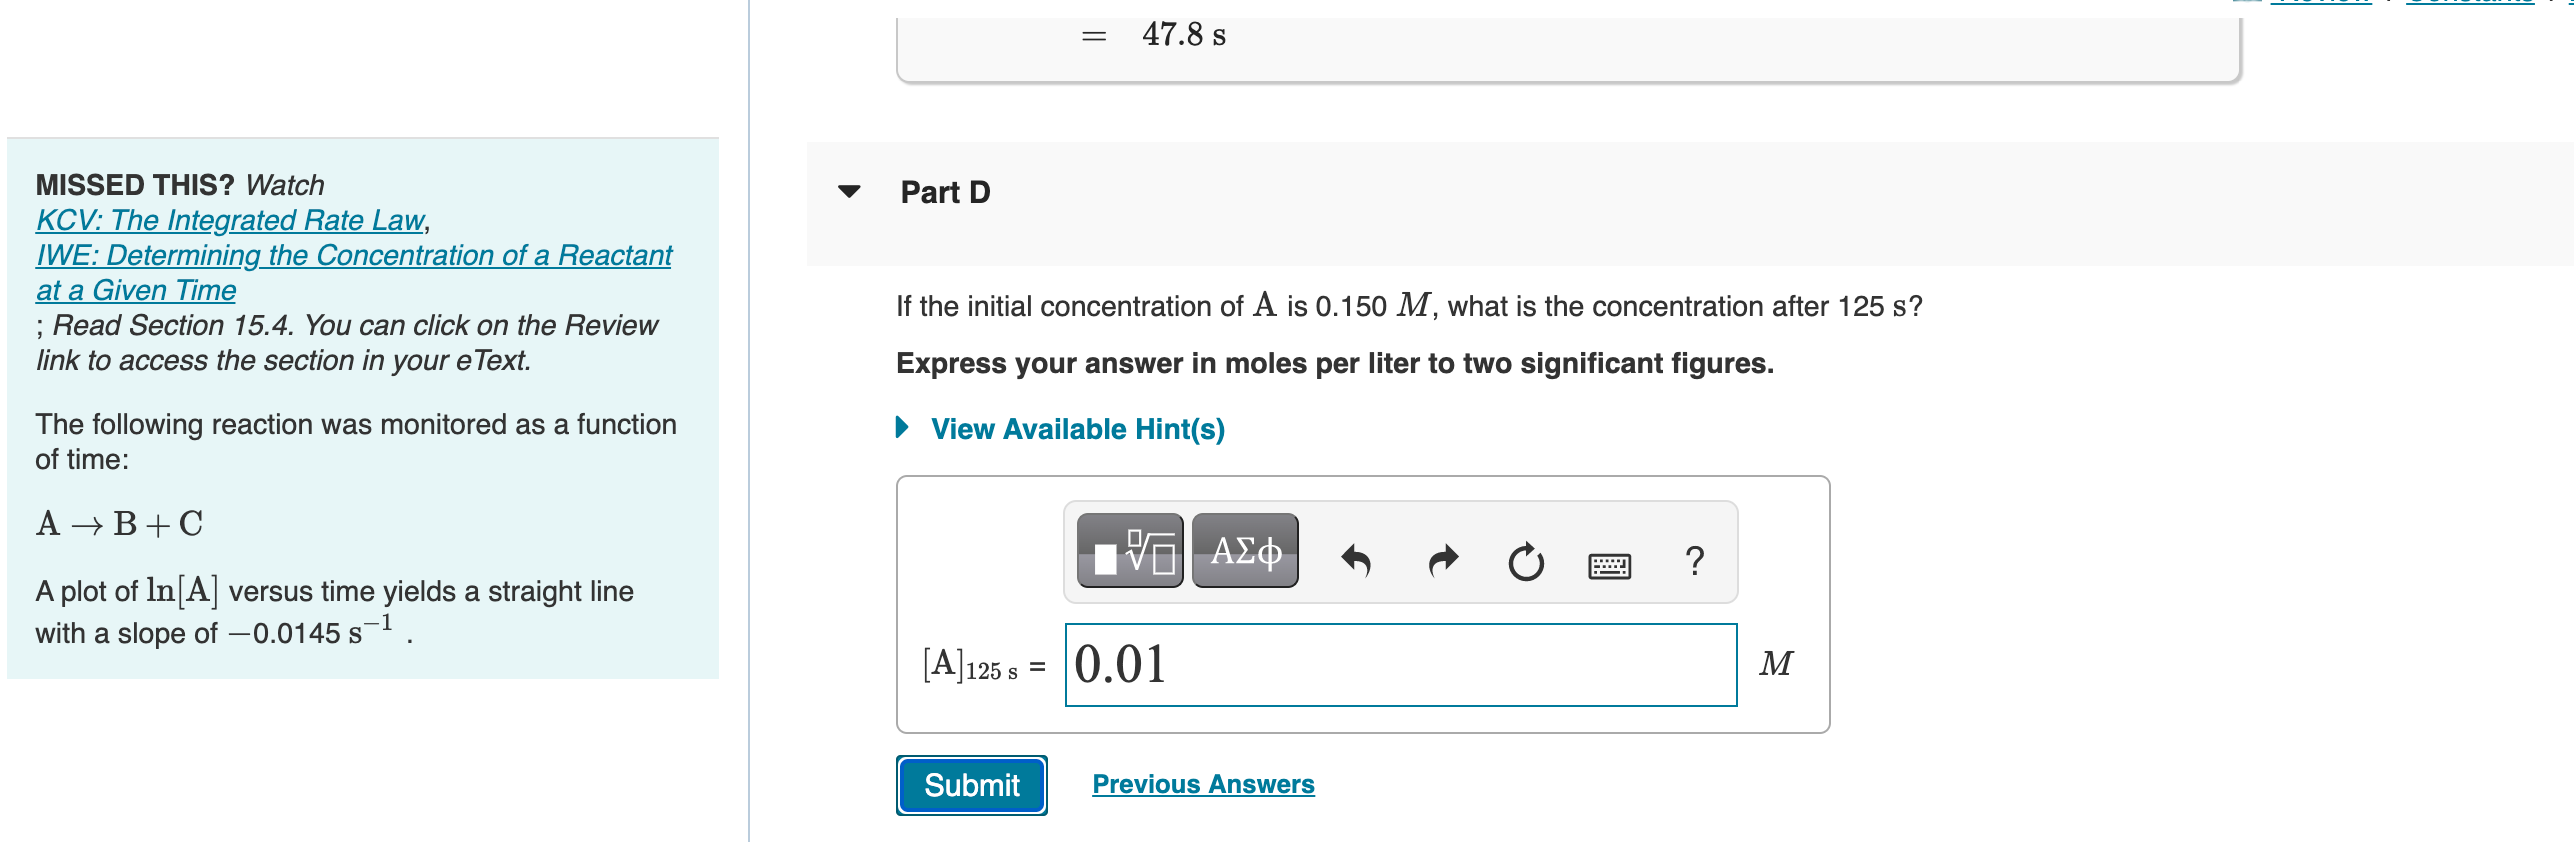
Task: Click the Part D header label
Action: pos(943,192)
